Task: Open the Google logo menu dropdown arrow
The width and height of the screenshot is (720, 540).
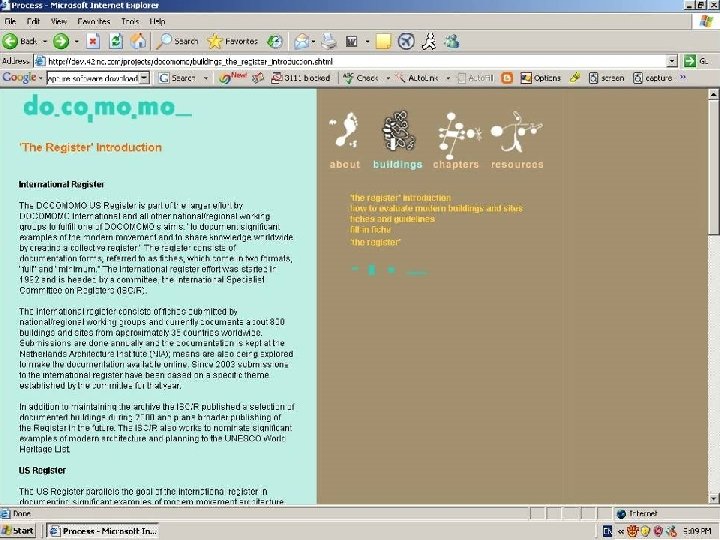Action: click(x=40, y=79)
